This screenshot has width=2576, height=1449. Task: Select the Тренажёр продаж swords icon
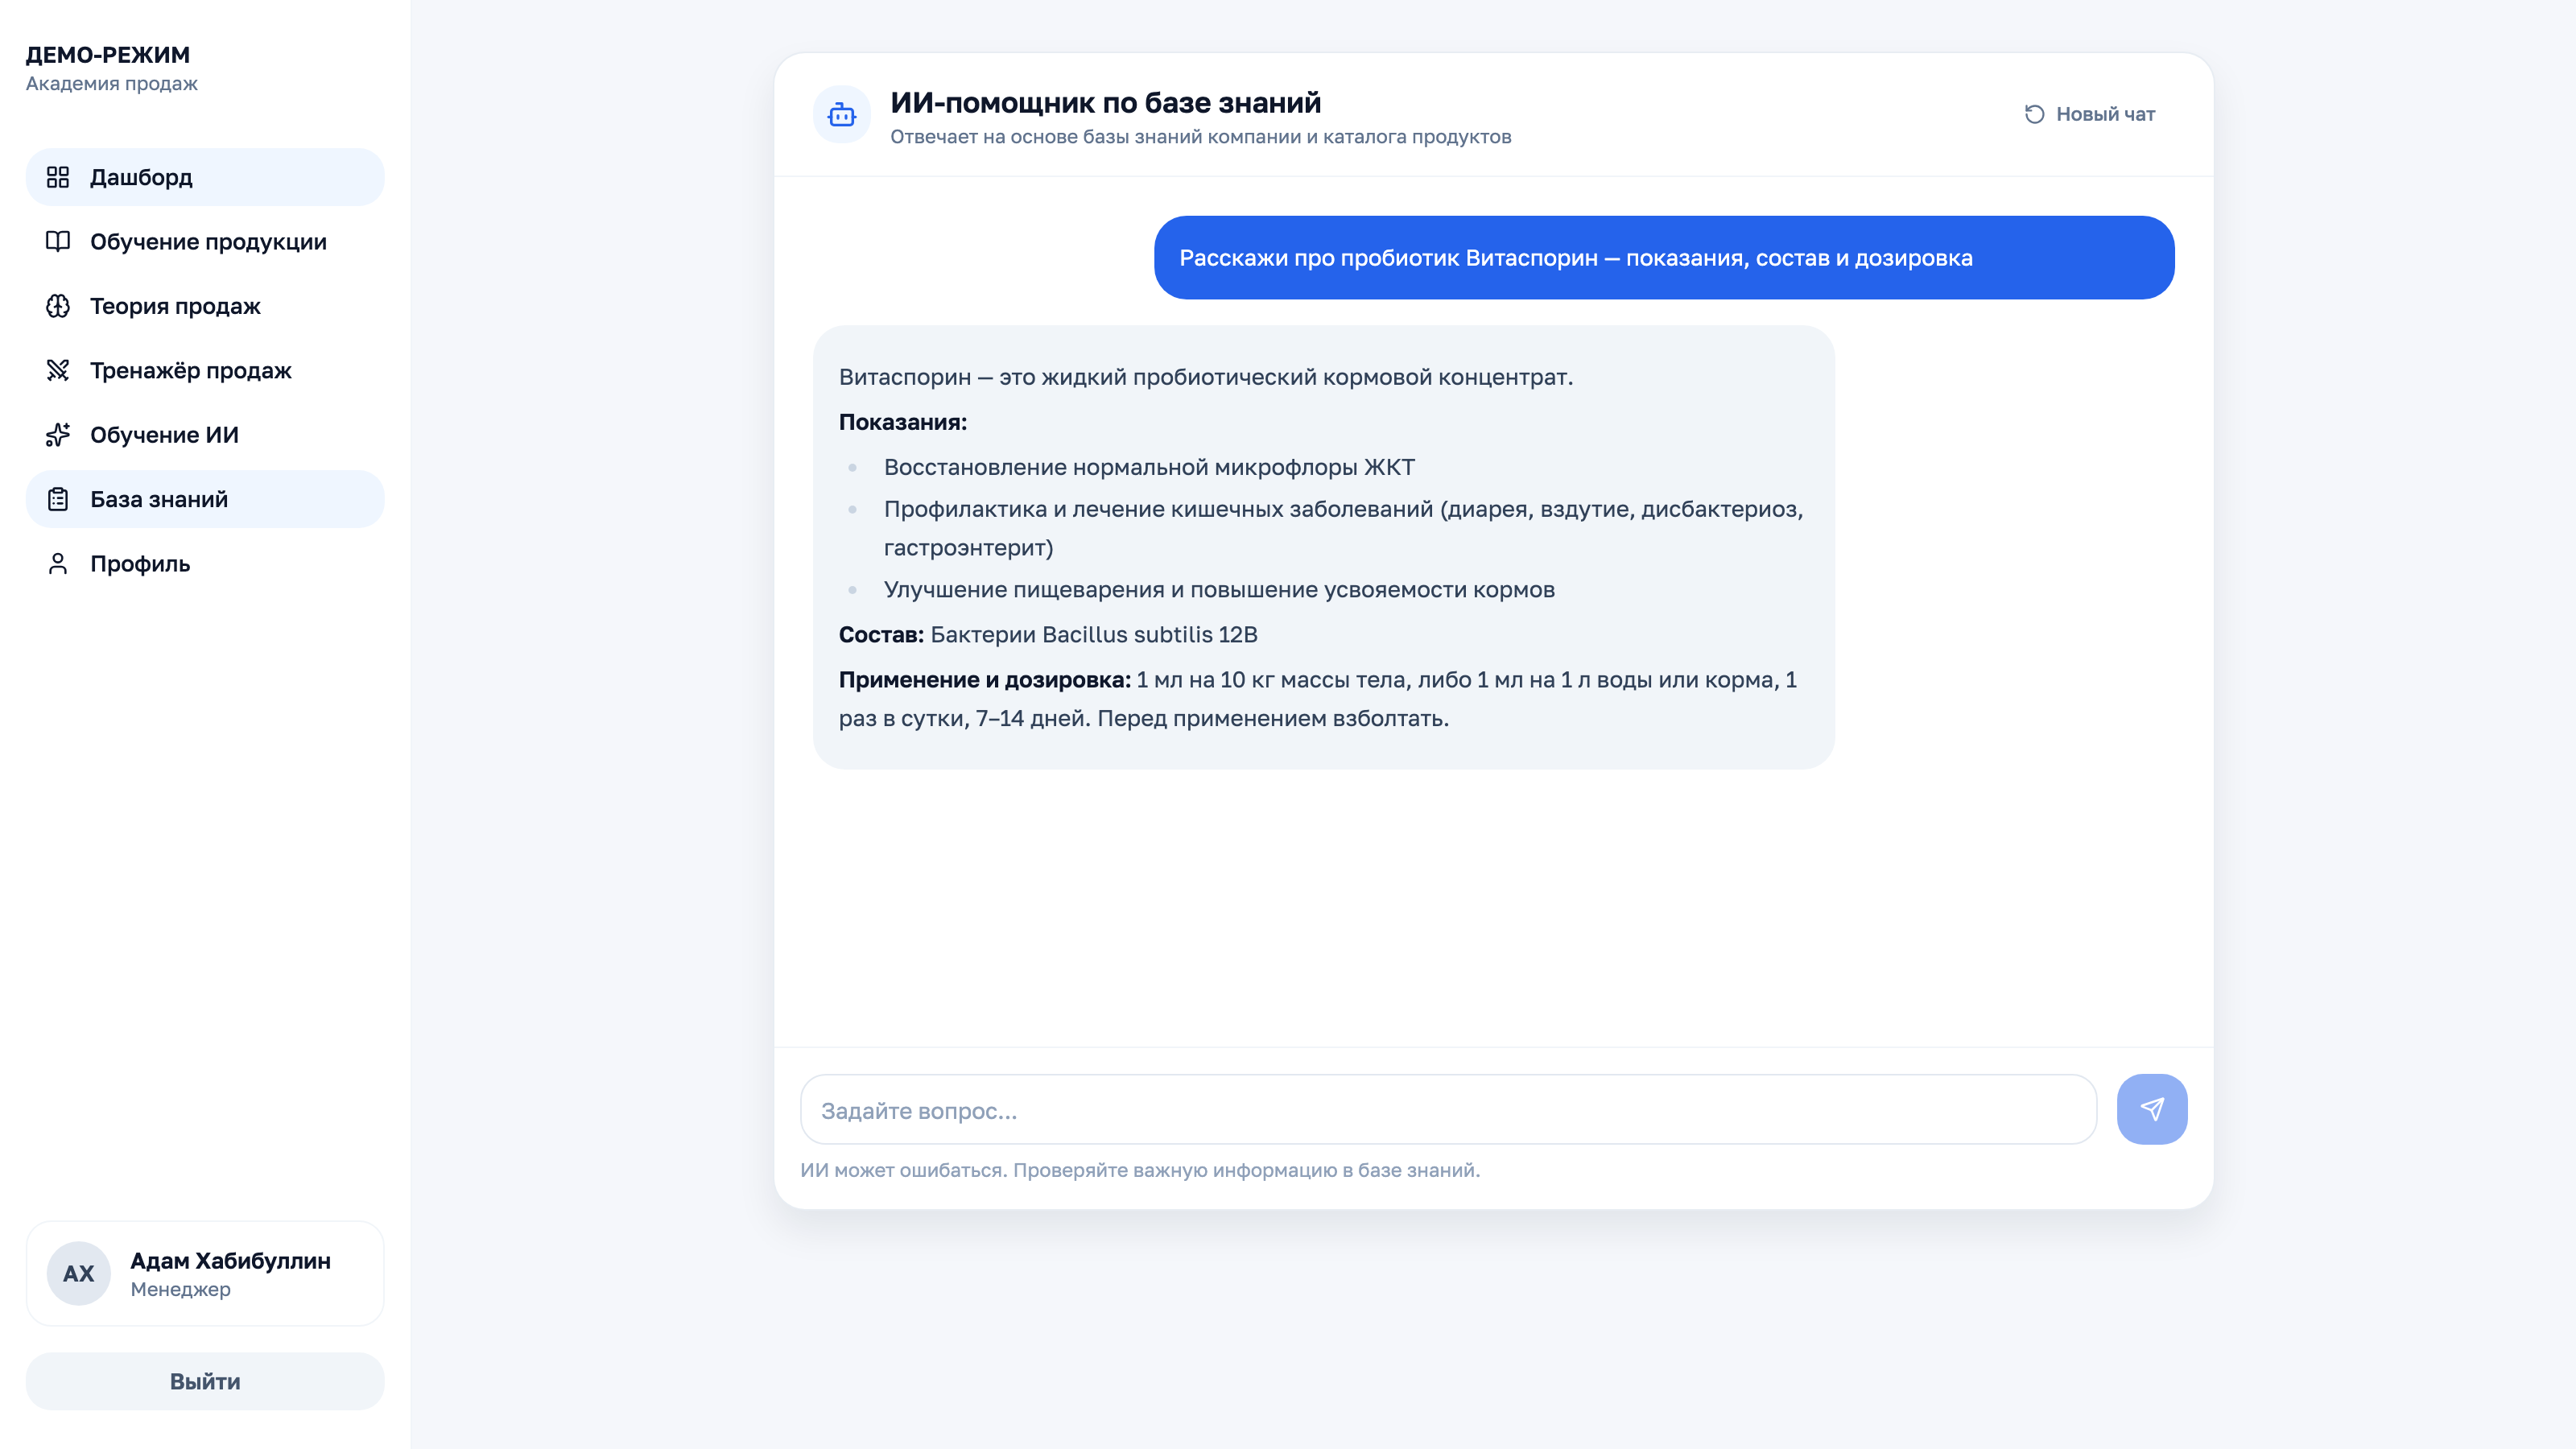58,370
